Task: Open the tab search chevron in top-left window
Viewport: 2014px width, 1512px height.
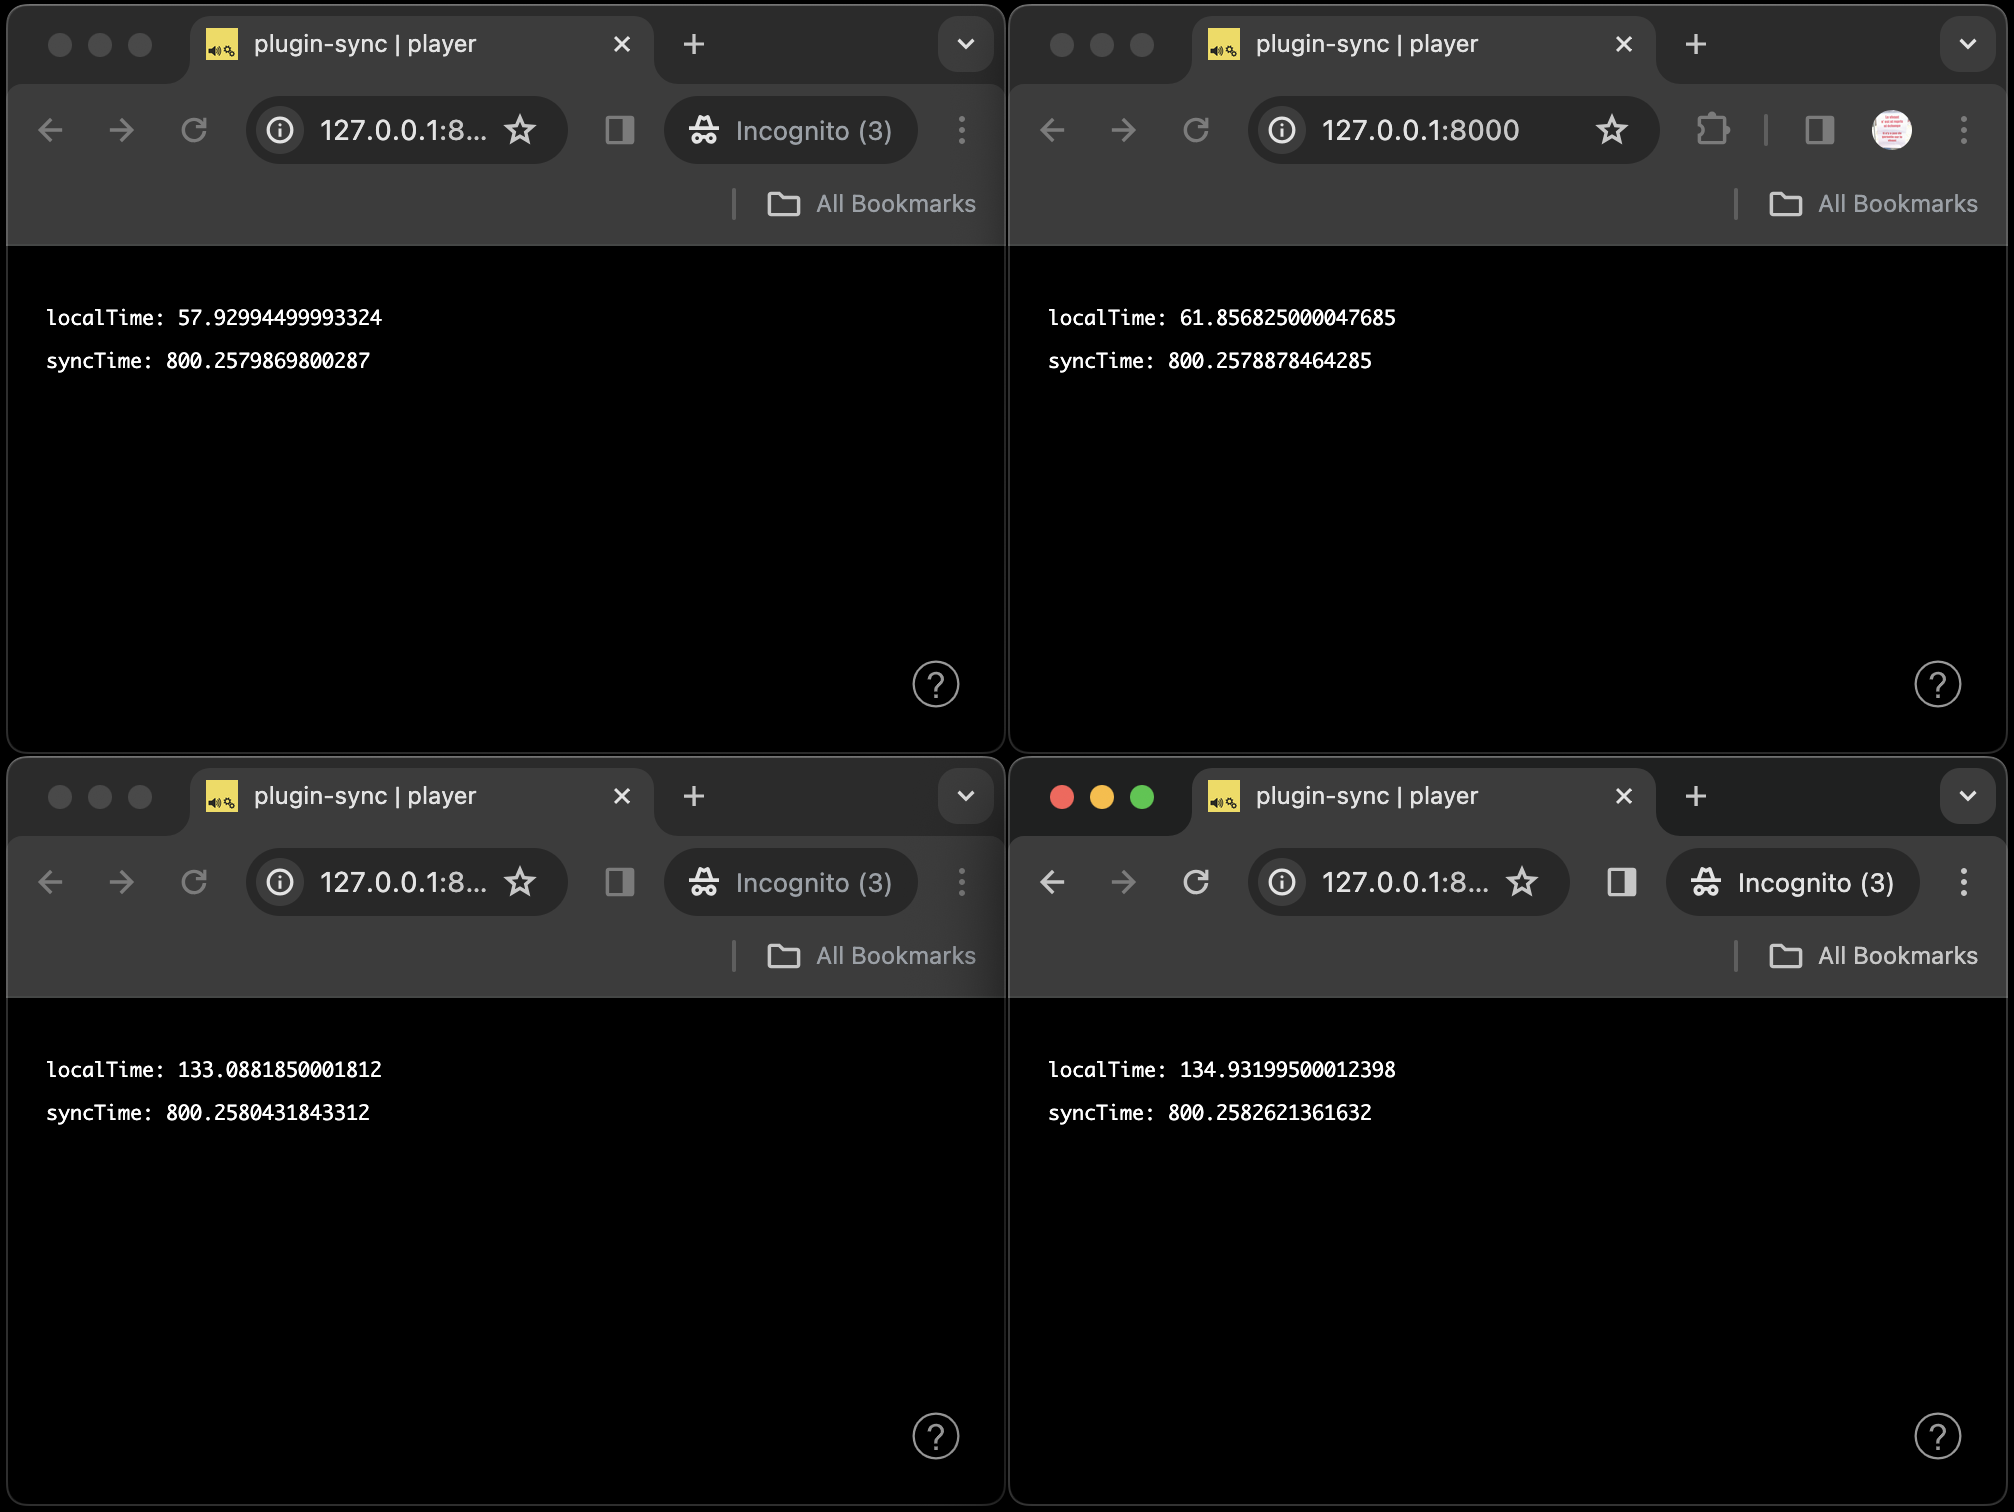Action: tap(964, 44)
